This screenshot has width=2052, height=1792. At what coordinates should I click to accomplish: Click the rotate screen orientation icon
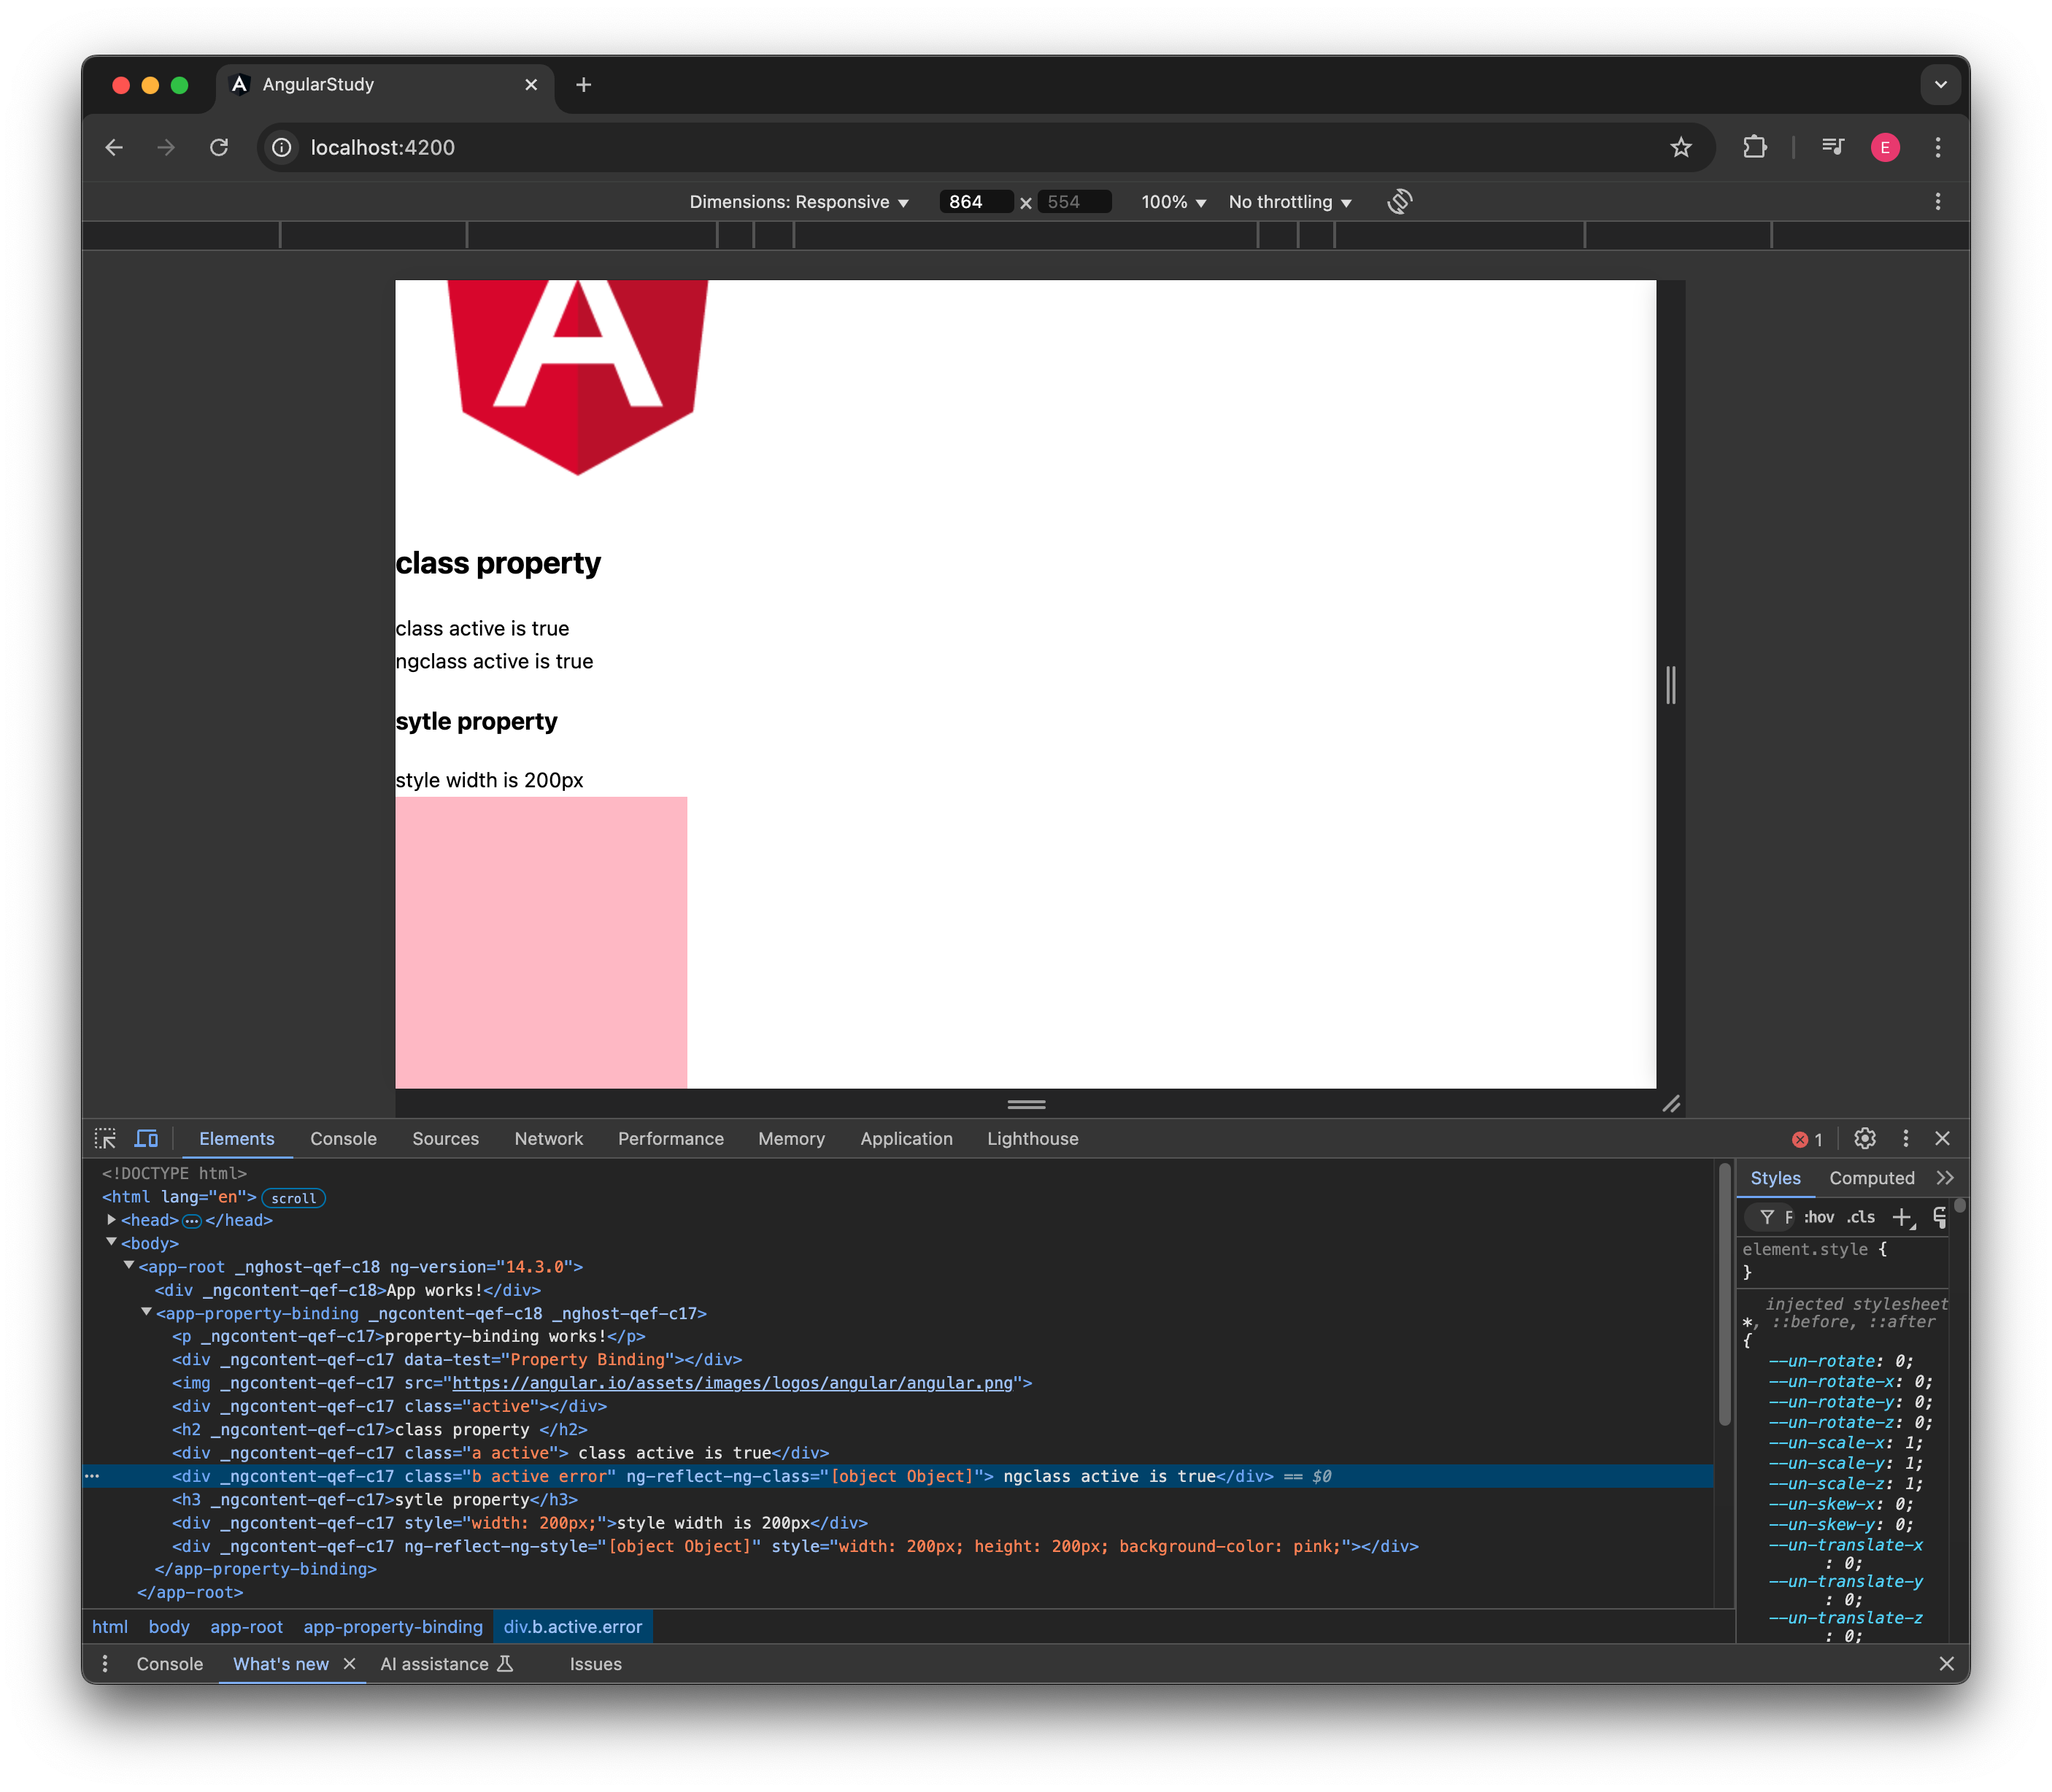pos(1399,202)
